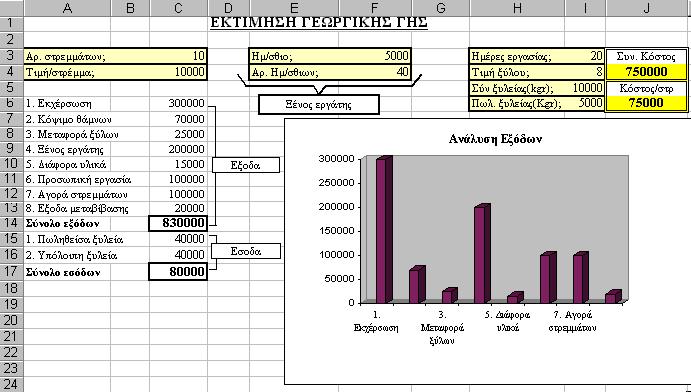Select row header 17
691x392 pixels.
pos(11,272)
